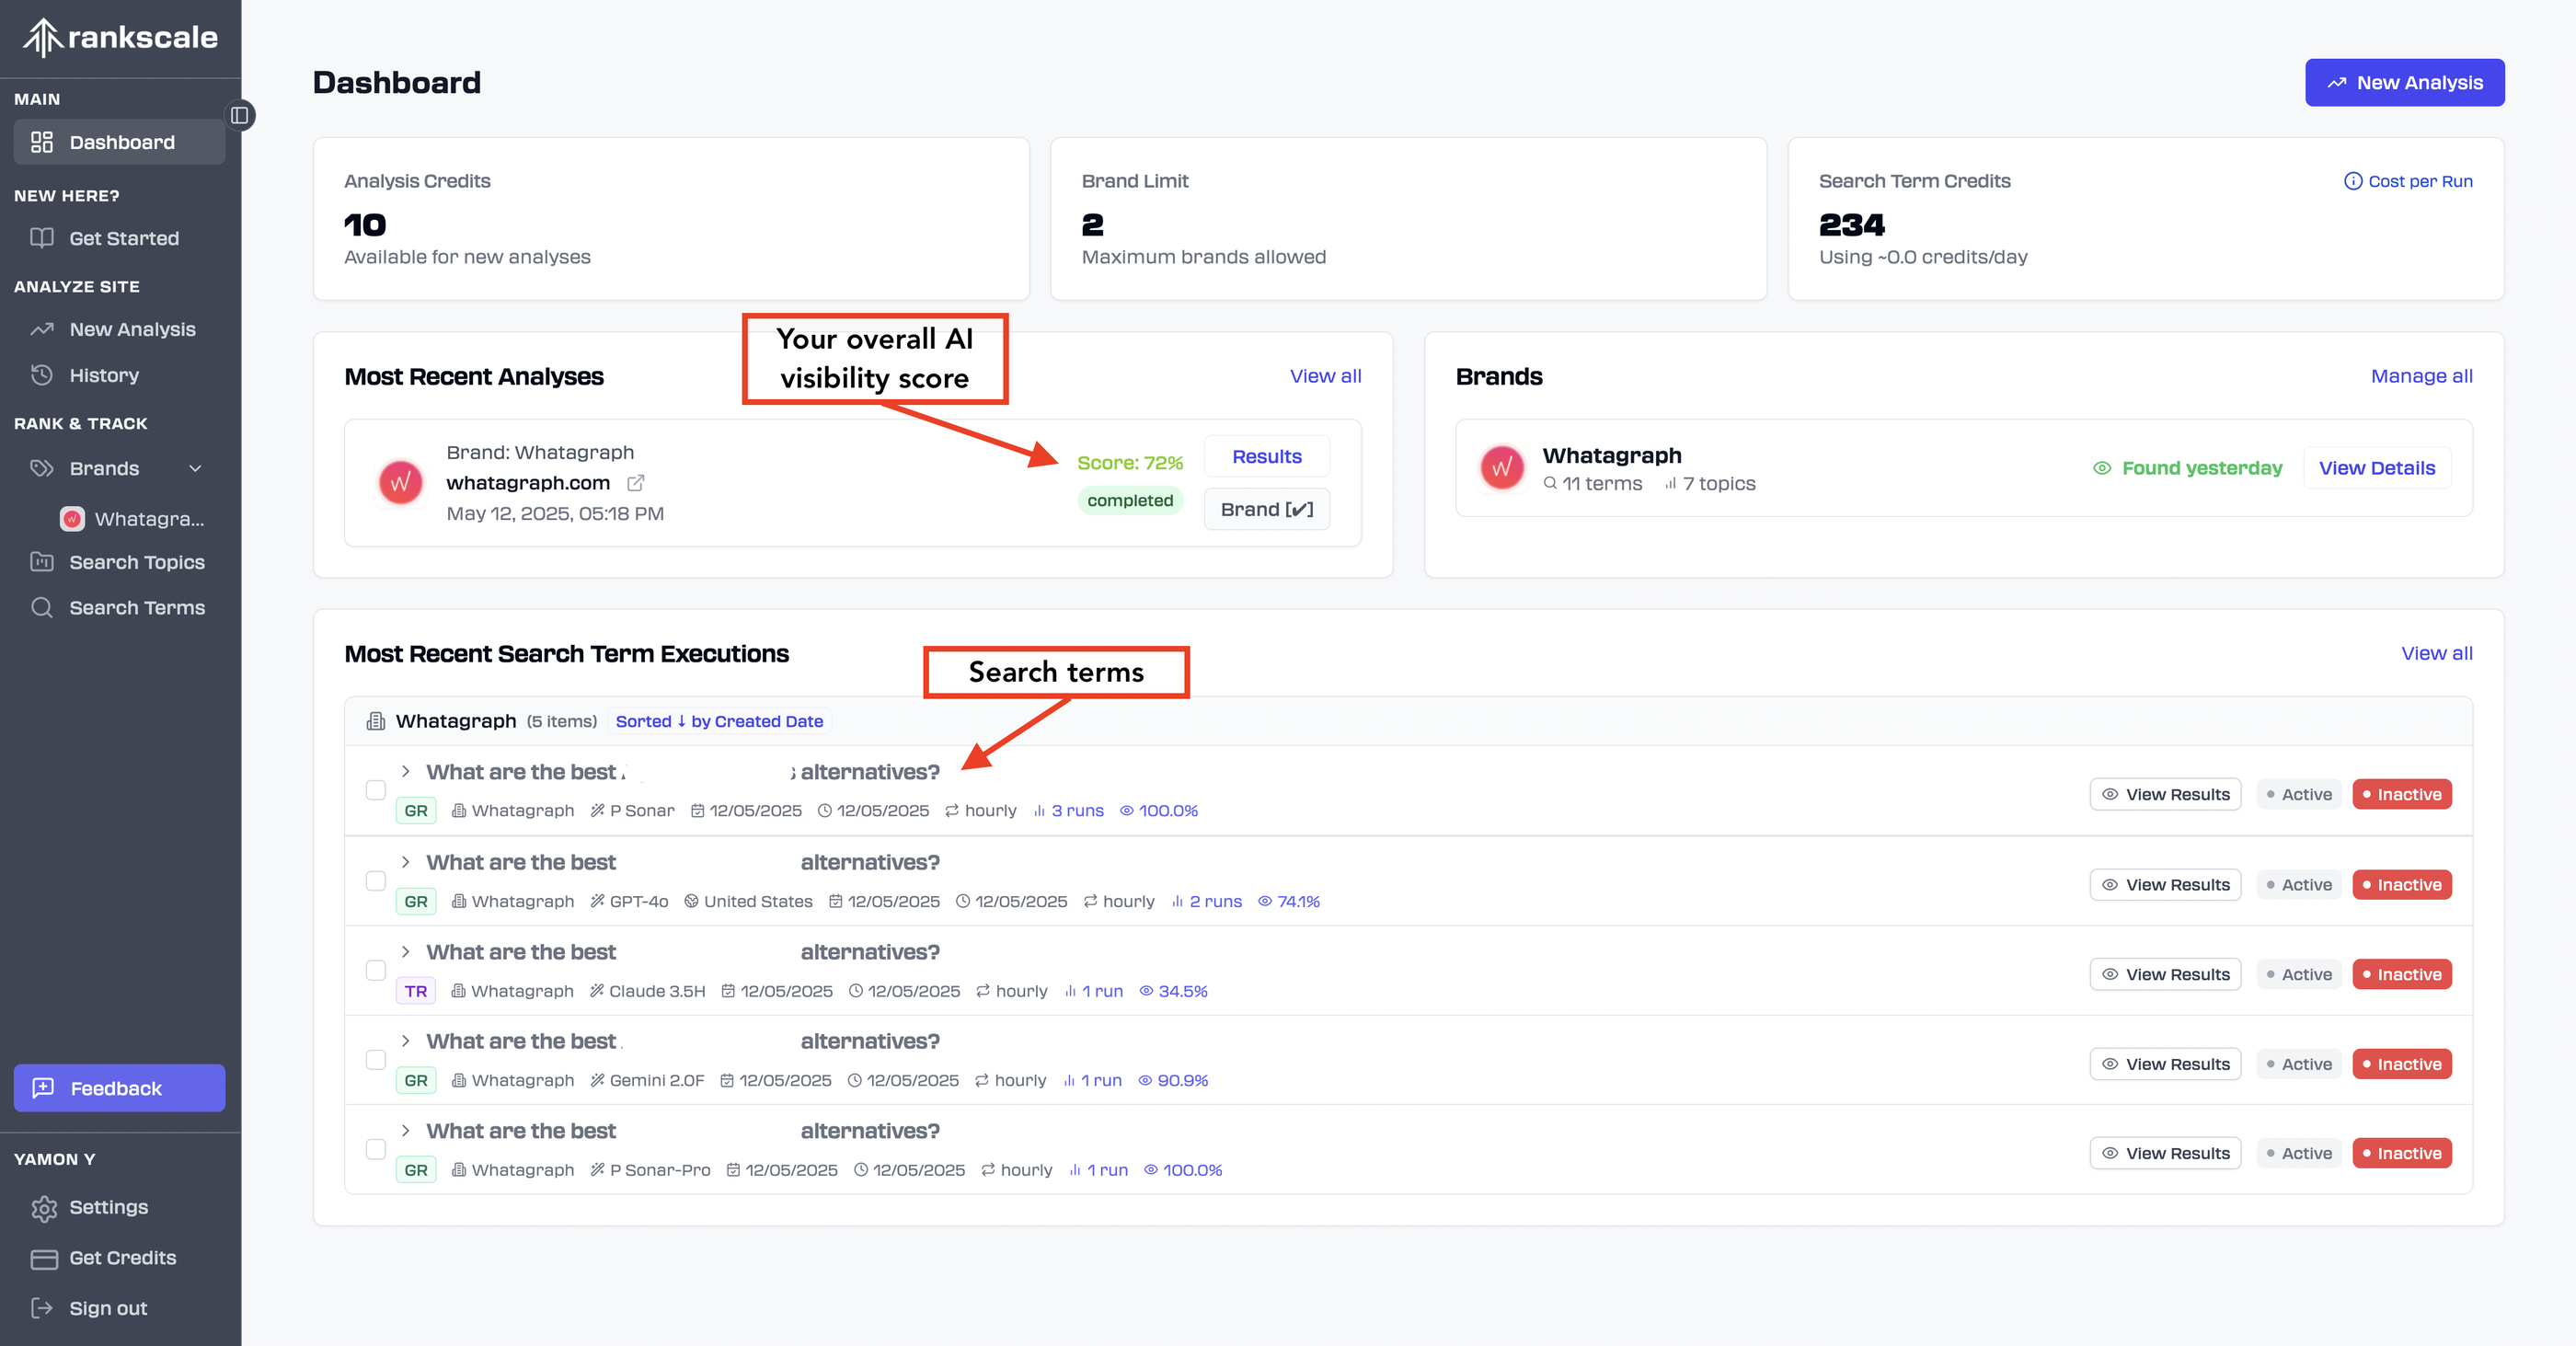Select the Dashboard icon in the sidebar
Screen dimensions: 2576x1346
click(x=41, y=141)
